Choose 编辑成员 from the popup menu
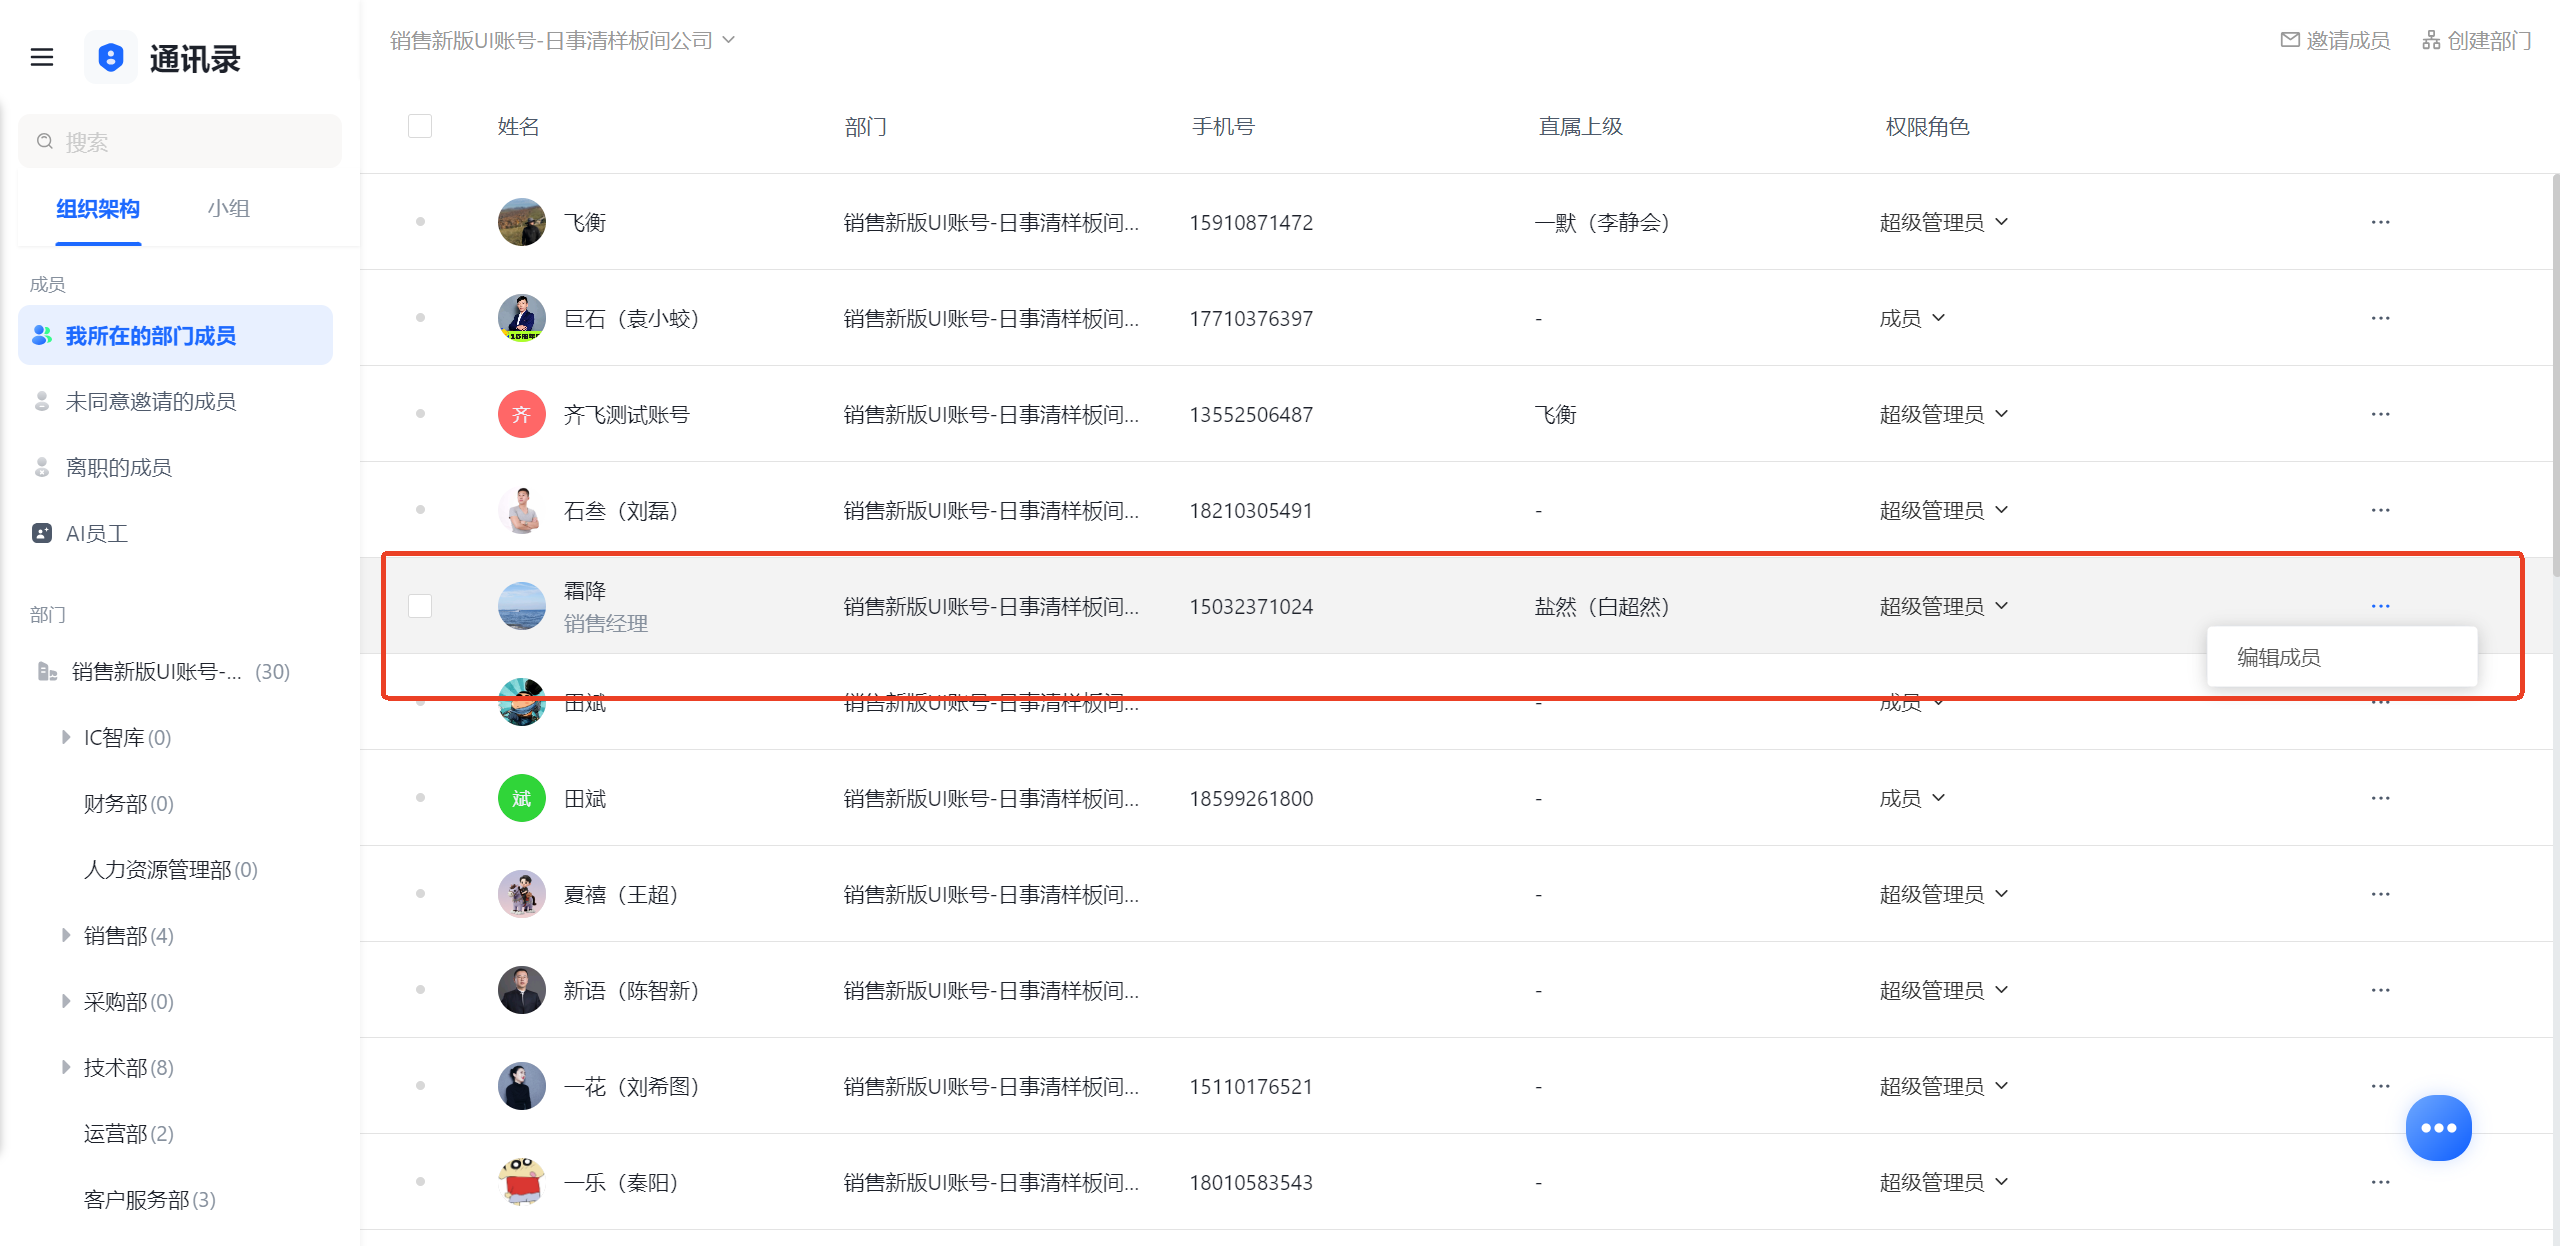The image size is (2560, 1246). [2341, 657]
